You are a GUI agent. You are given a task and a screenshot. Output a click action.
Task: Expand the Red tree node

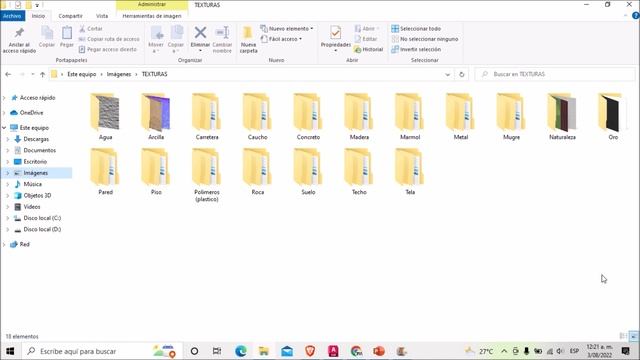pos(4,244)
